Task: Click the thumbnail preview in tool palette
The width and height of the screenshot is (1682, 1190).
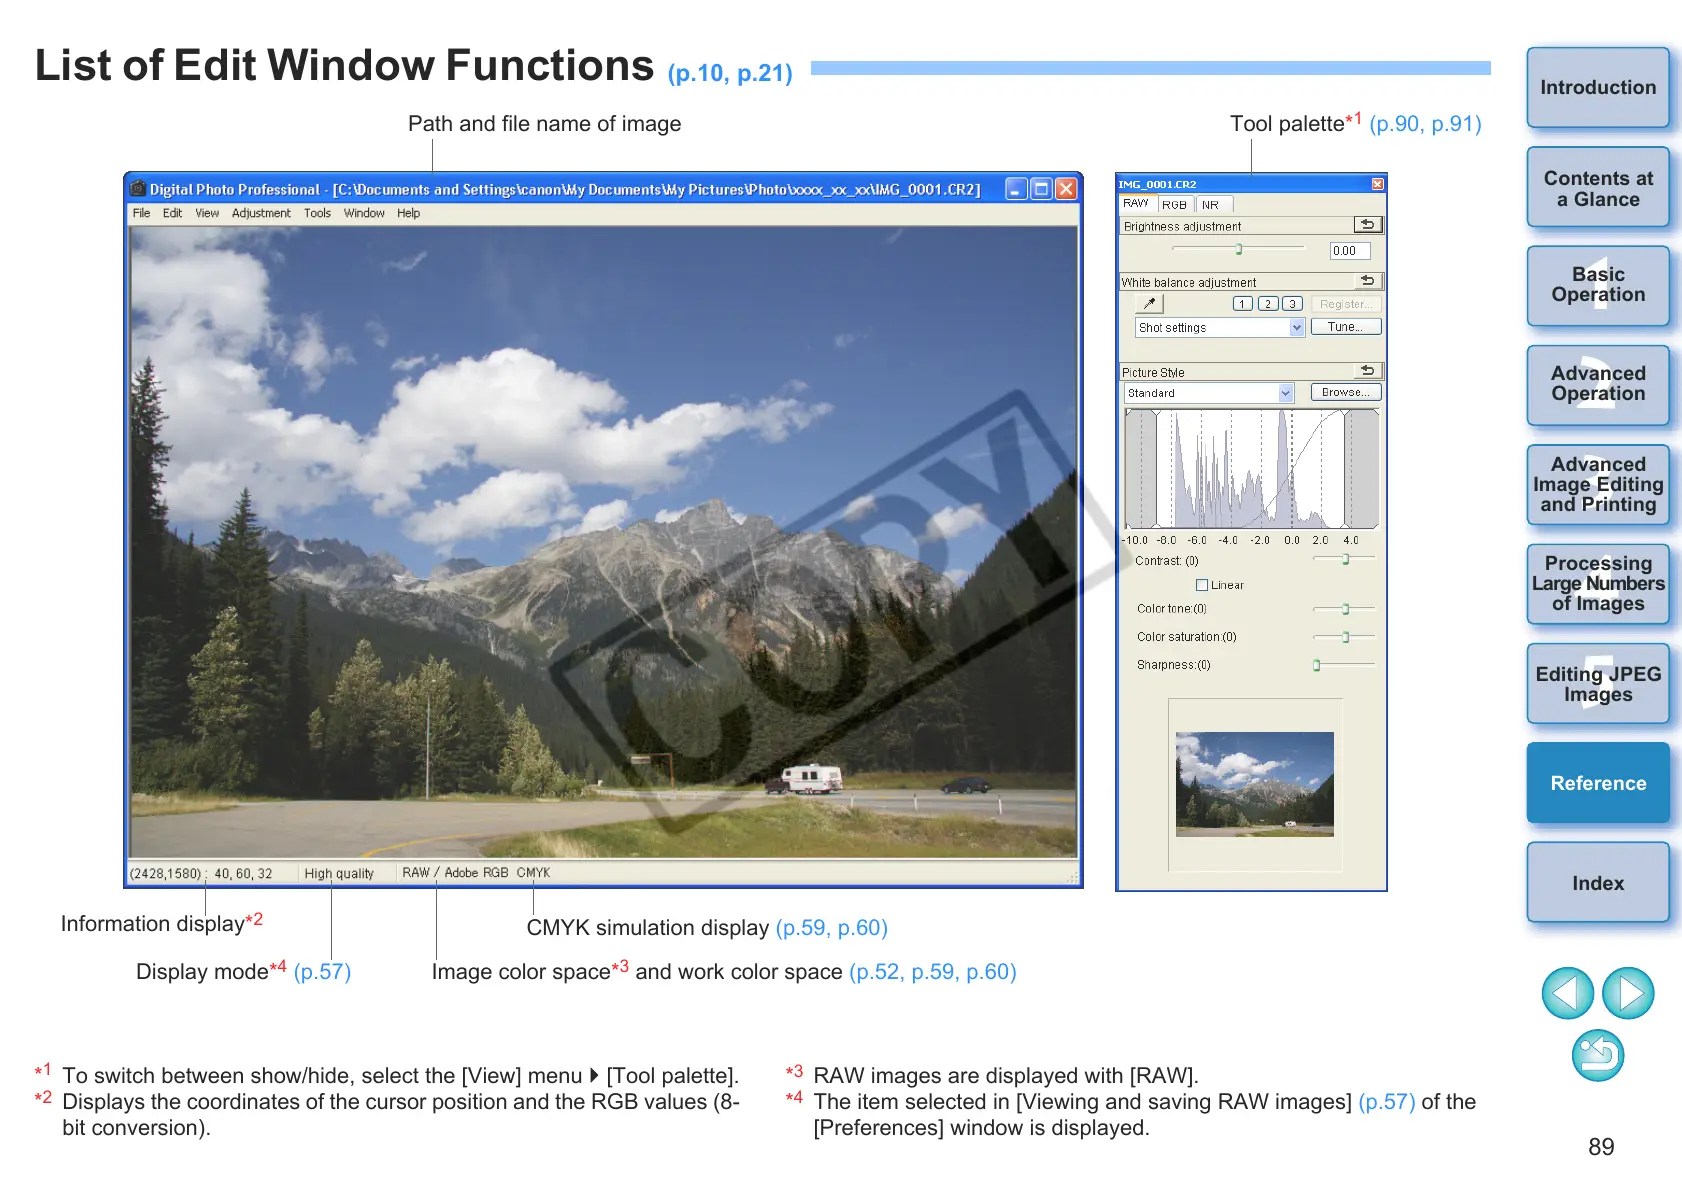Action: coord(1255,784)
